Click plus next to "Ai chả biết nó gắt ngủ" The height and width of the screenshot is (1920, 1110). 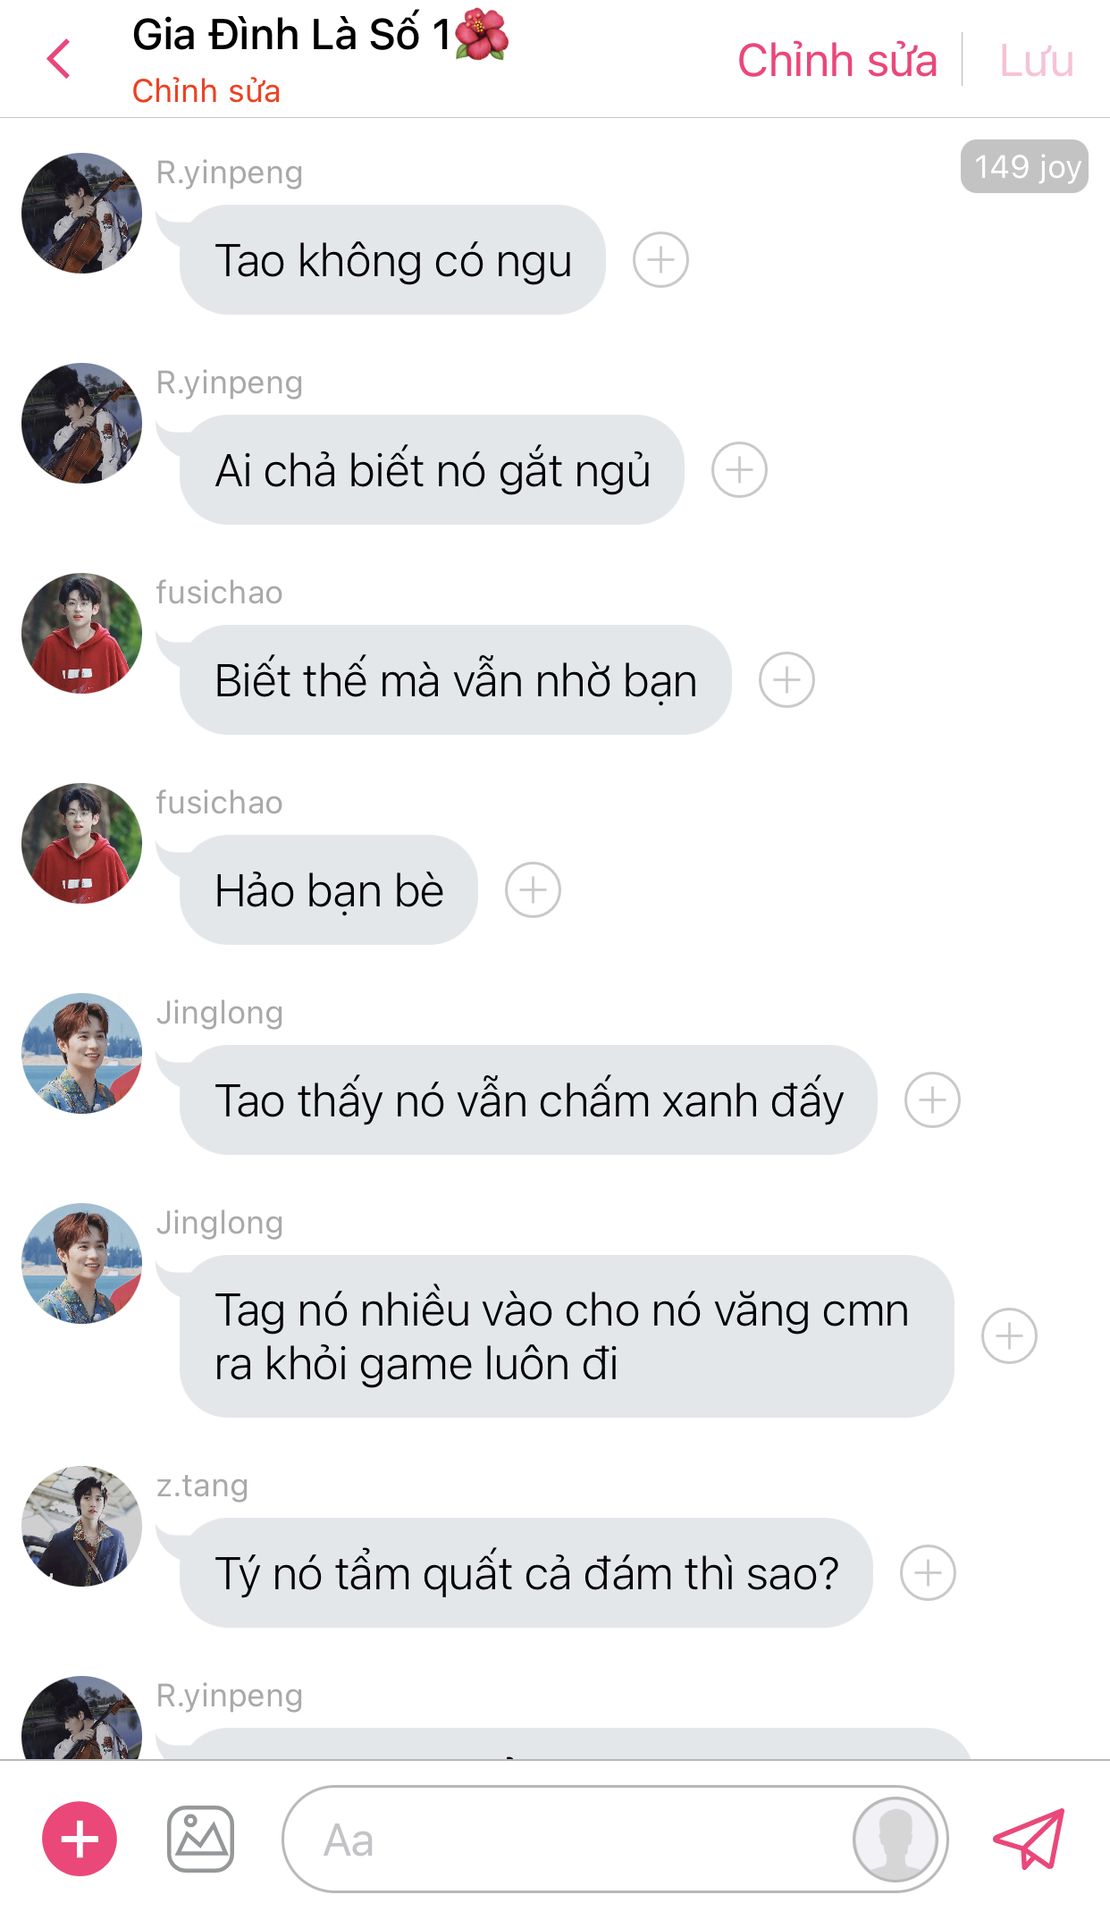pyautogui.click(x=739, y=470)
